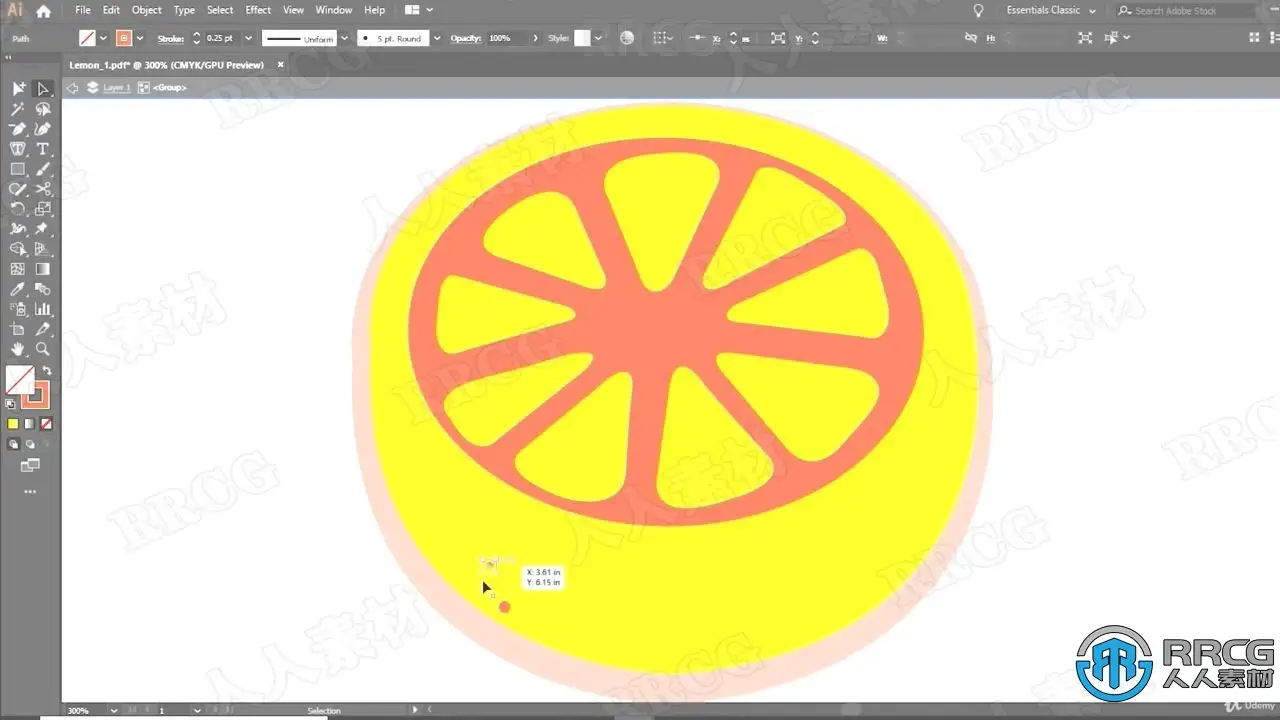The height and width of the screenshot is (720, 1280).
Task: Set paint mode to Color
Action: (x=13, y=424)
